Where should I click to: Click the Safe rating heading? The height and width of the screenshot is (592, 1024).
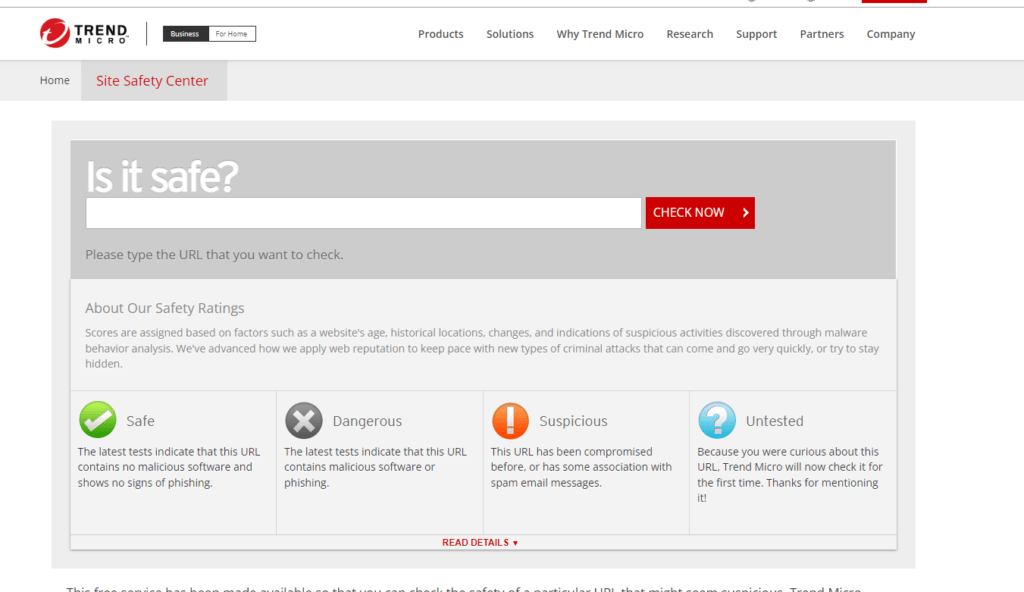pos(140,421)
